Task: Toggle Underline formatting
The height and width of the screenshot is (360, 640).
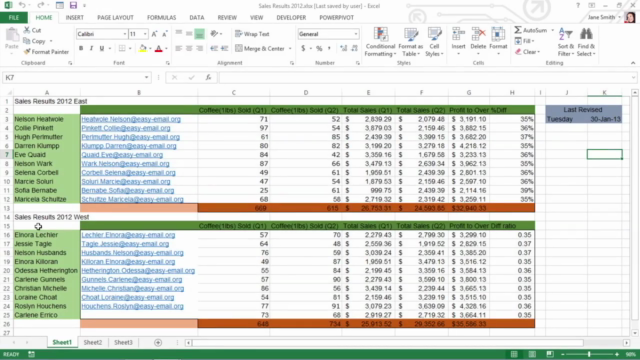Action: pyautogui.click(x=102, y=49)
